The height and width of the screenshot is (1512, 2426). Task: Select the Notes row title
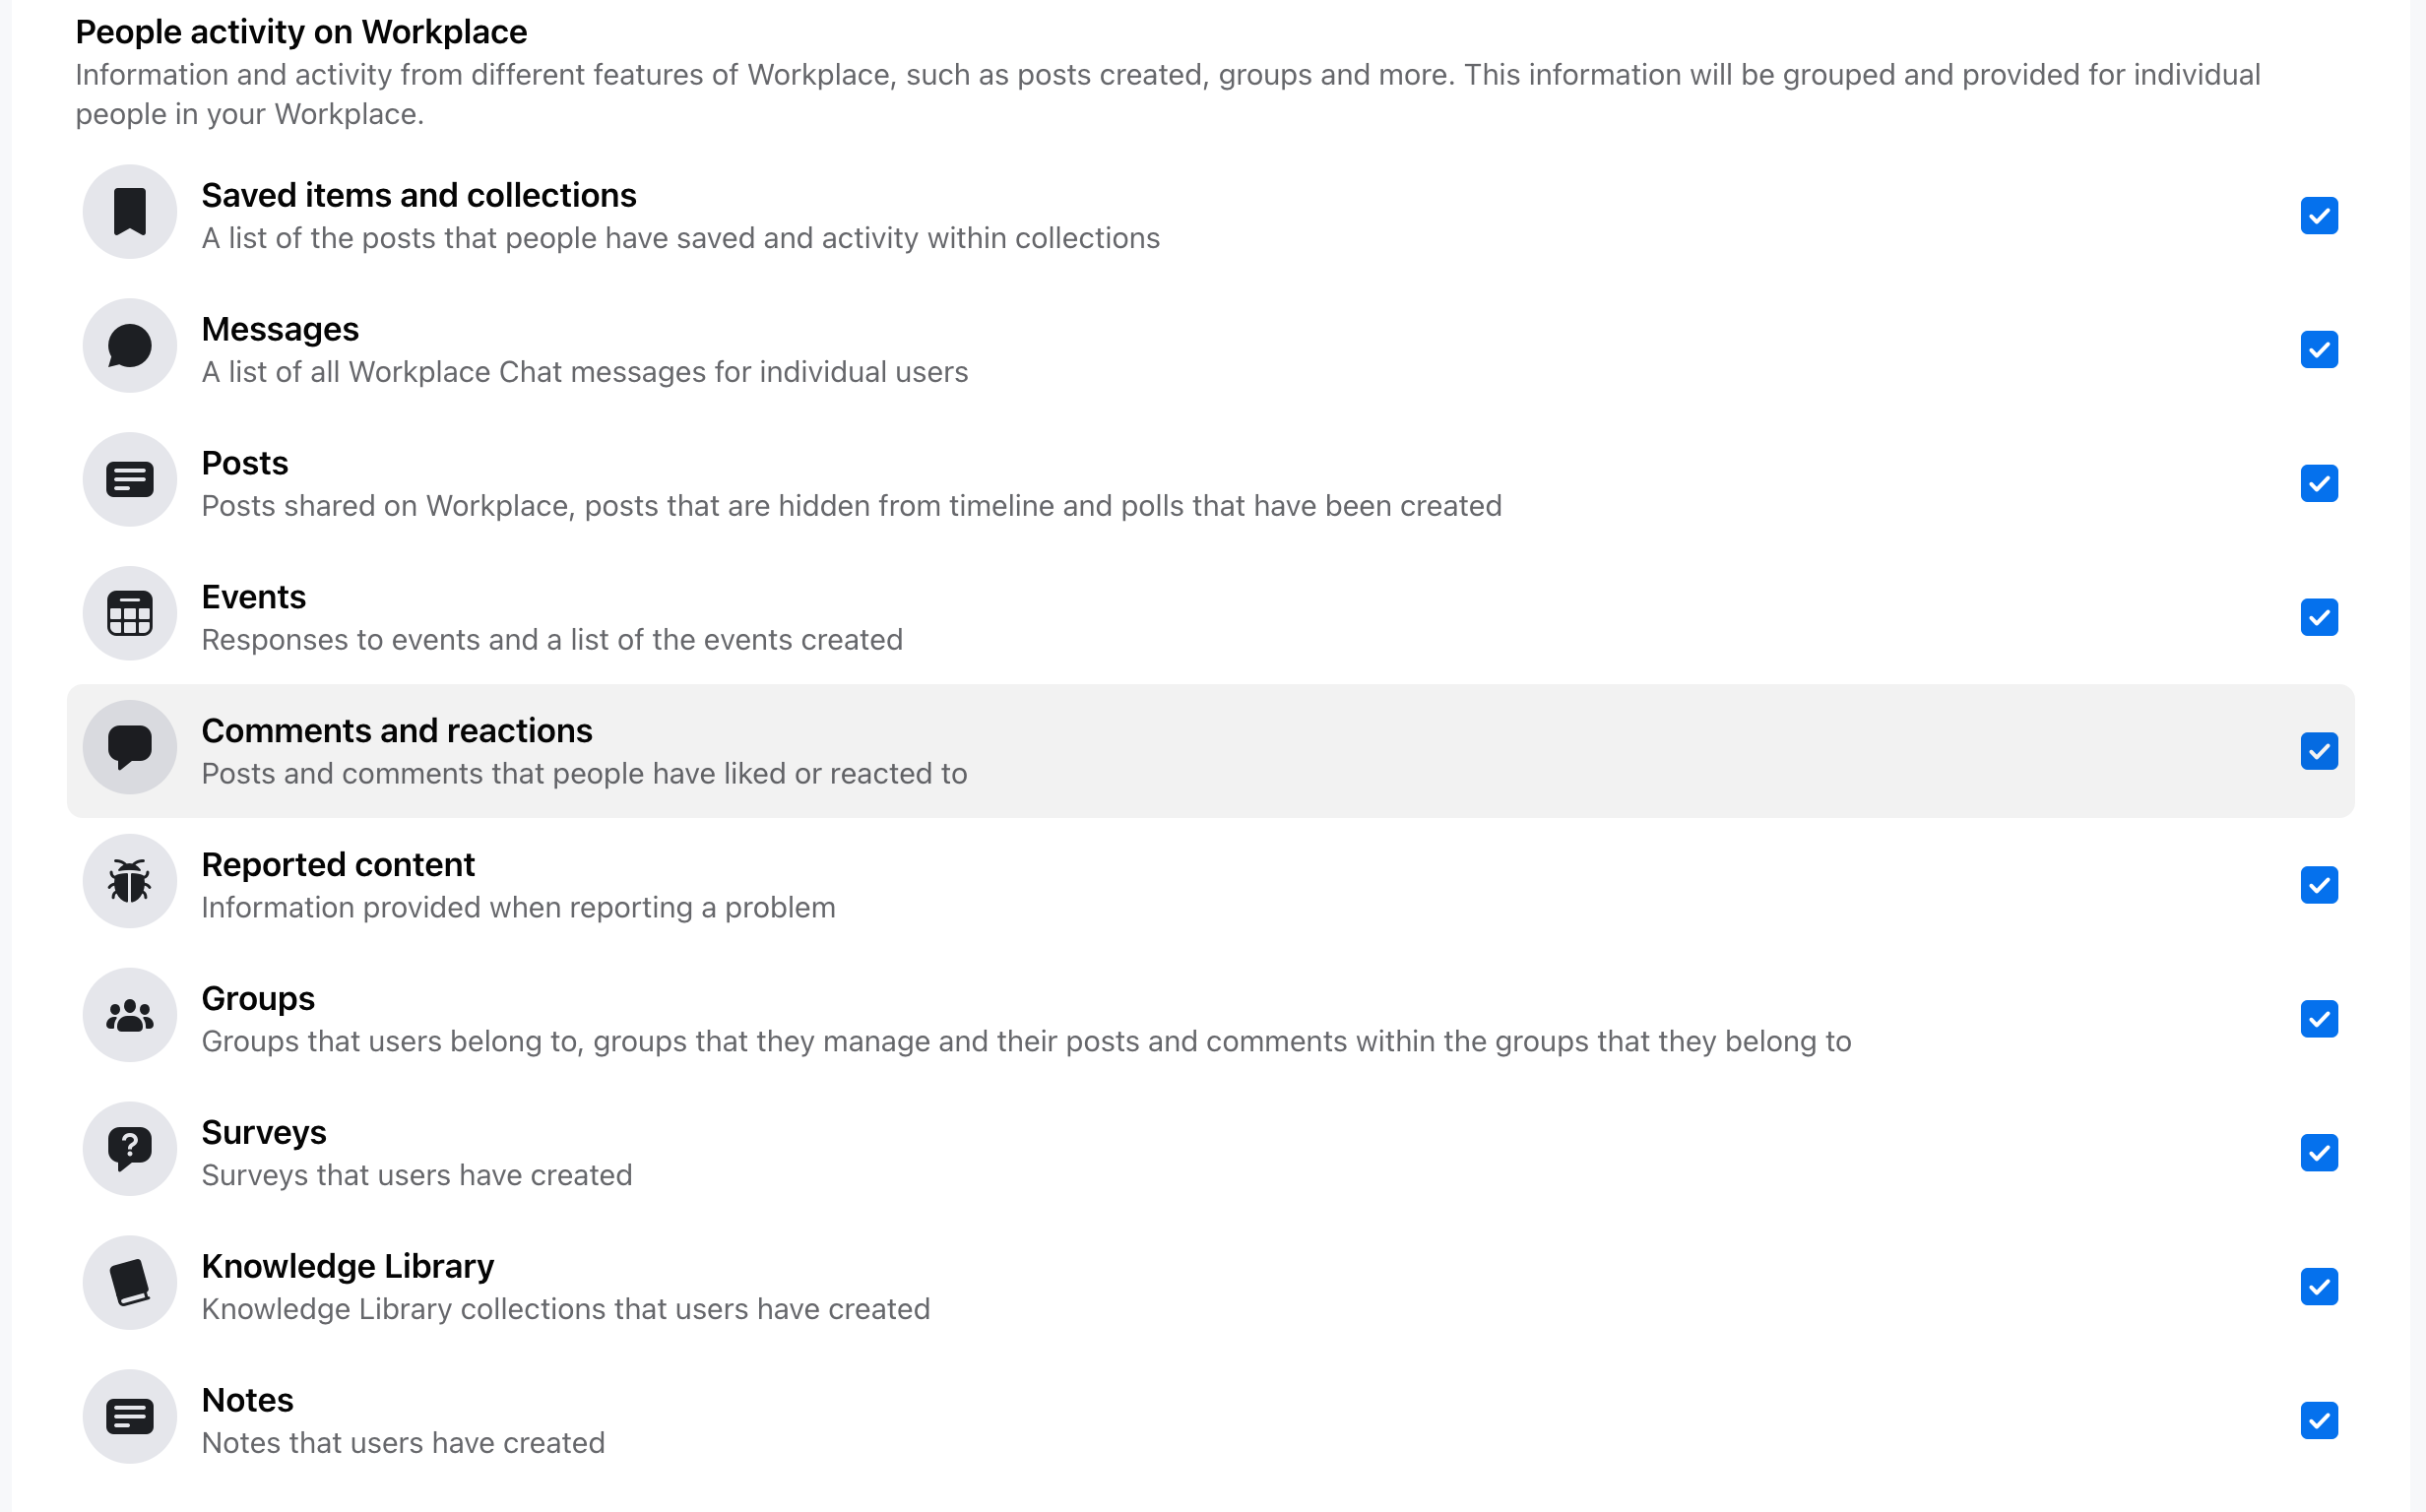click(247, 1400)
